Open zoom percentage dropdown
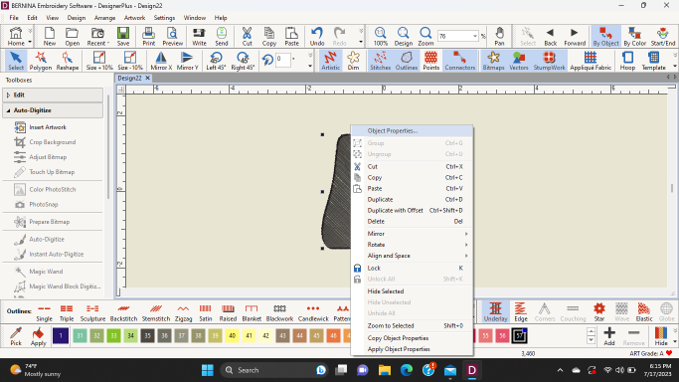Image resolution: width=679 pixels, height=382 pixels. click(475, 36)
